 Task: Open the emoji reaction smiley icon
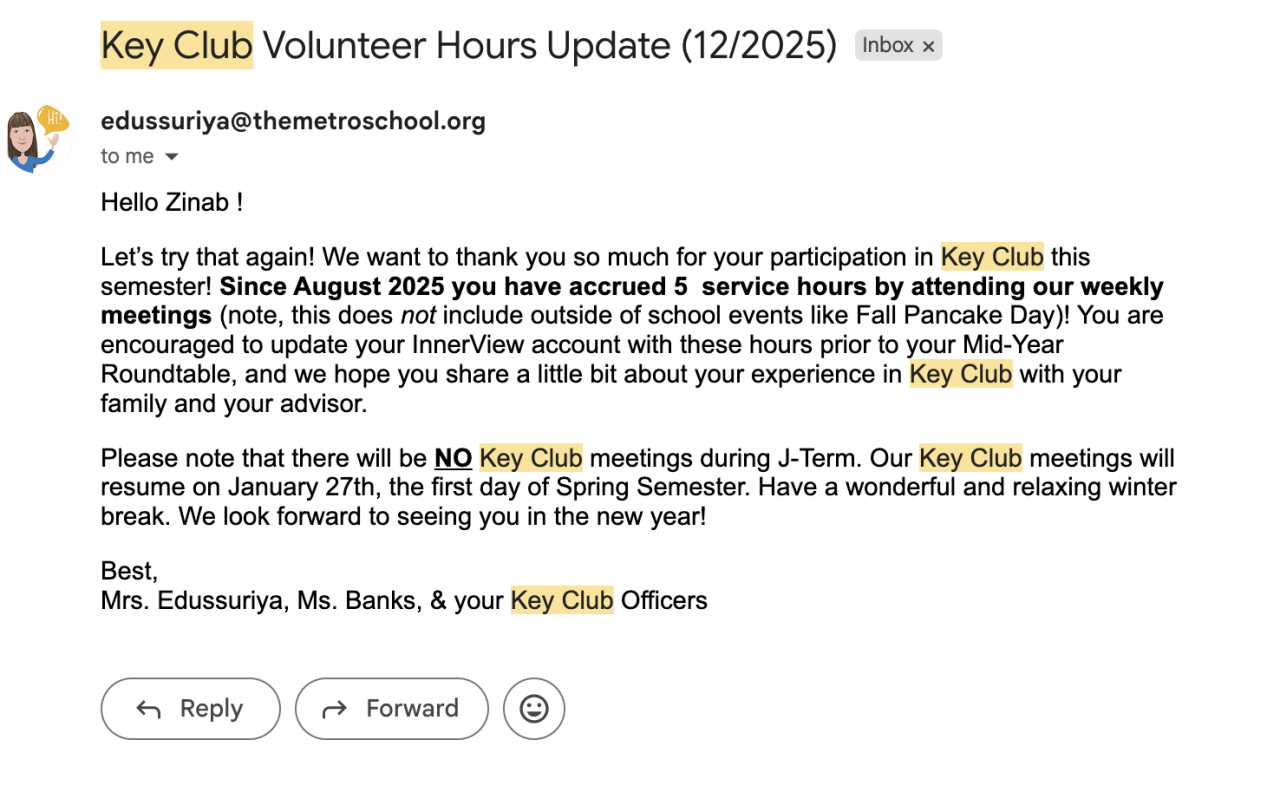[x=534, y=709]
